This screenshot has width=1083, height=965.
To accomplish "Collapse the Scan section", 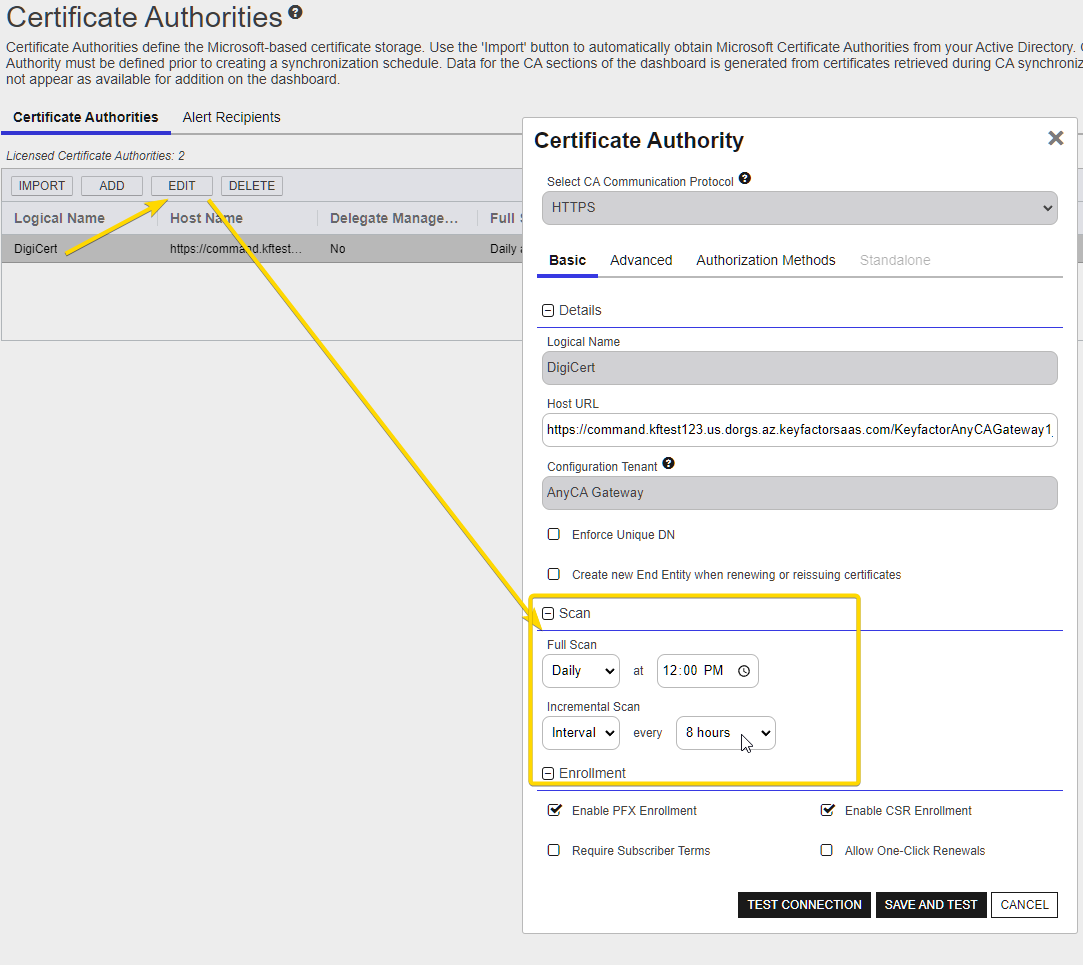I will coord(548,613).
